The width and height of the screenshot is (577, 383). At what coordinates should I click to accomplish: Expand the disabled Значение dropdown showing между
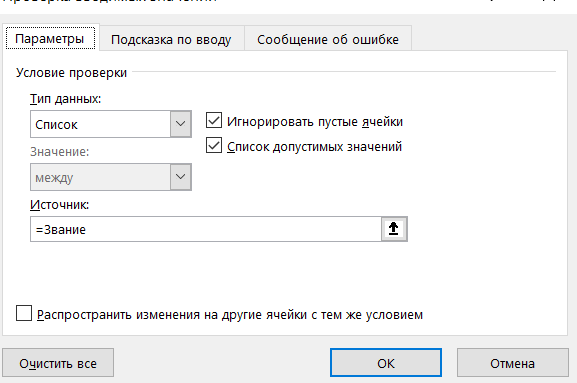point(111,177)
